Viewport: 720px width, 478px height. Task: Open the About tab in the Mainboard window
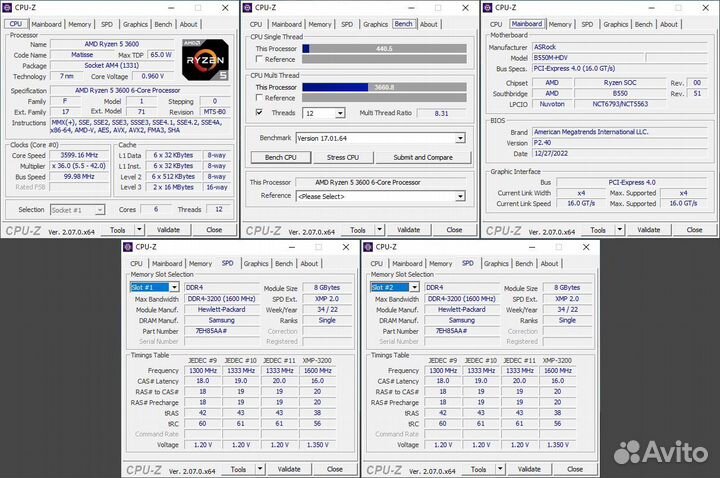click(x=669, y=24)
